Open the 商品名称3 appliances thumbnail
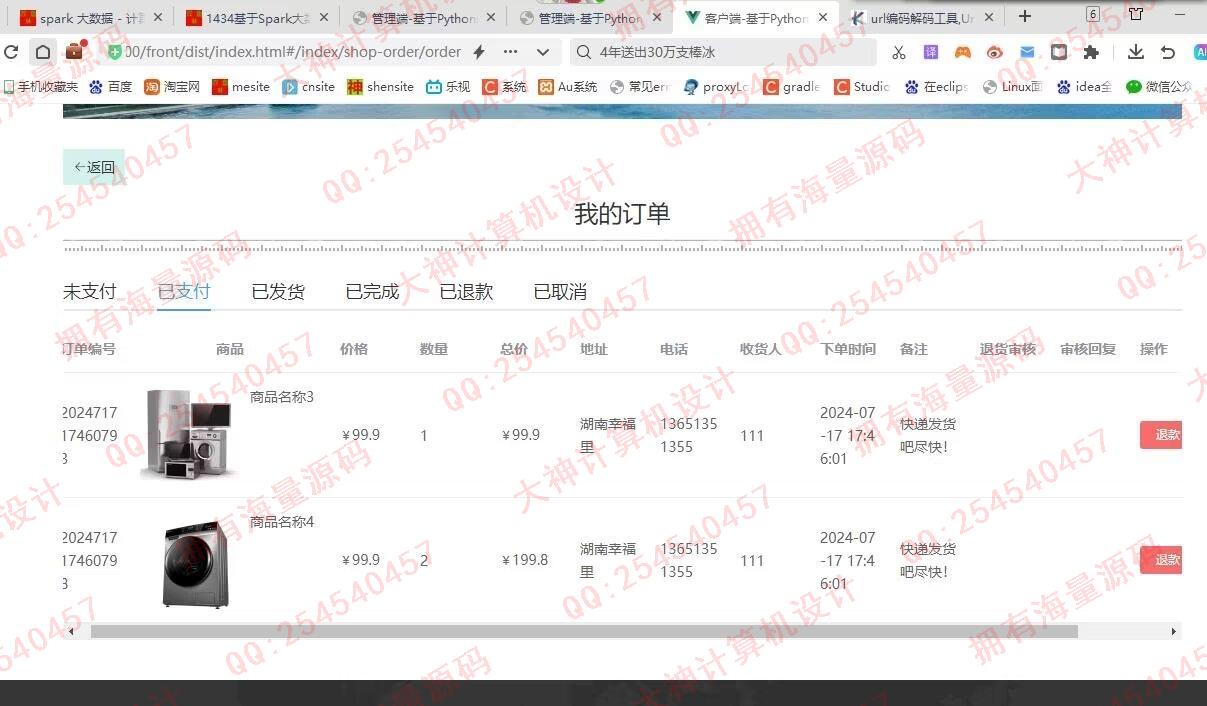Screen dimensions: 1207x706 click(192, 434)
